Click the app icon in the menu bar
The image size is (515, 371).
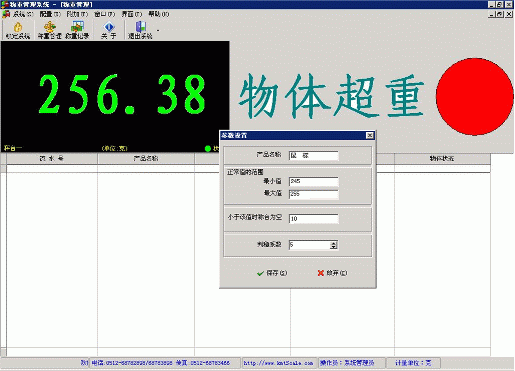pos(6,14)
